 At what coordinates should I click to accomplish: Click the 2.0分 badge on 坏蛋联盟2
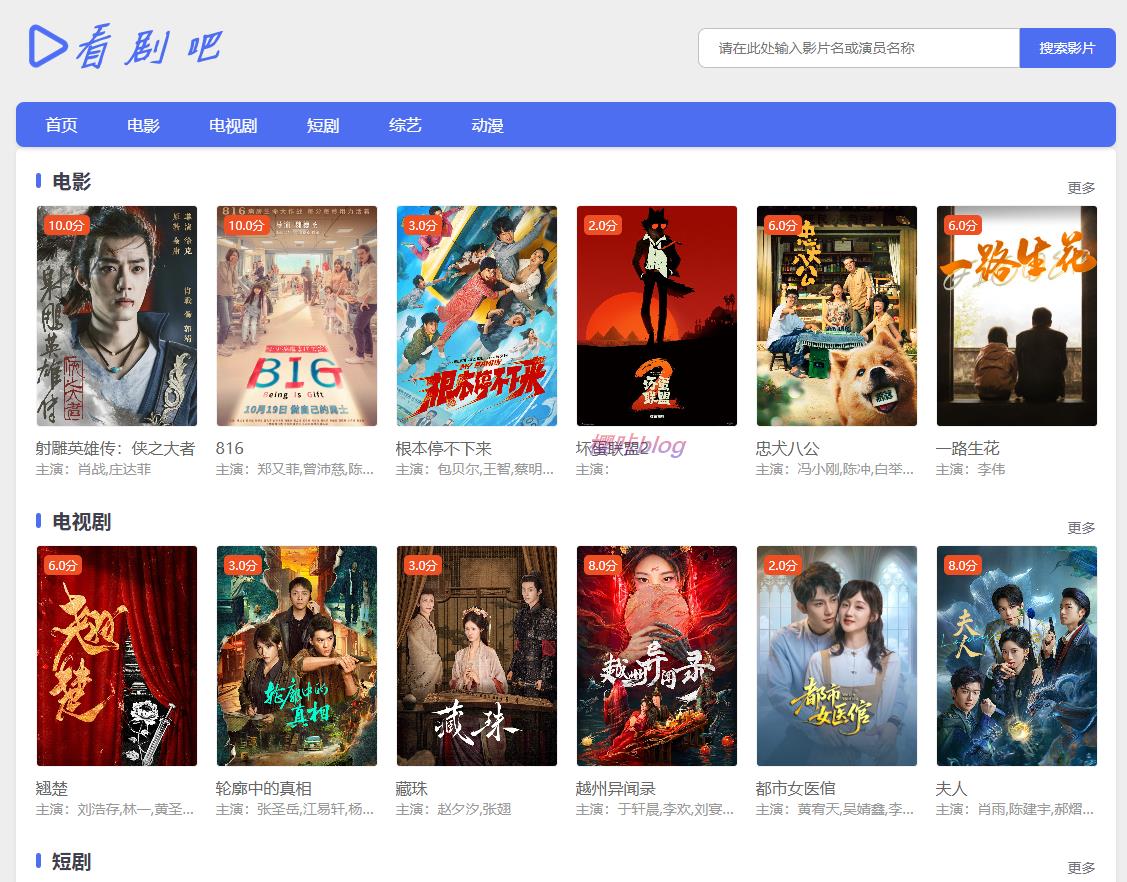(x=603, y=225)
